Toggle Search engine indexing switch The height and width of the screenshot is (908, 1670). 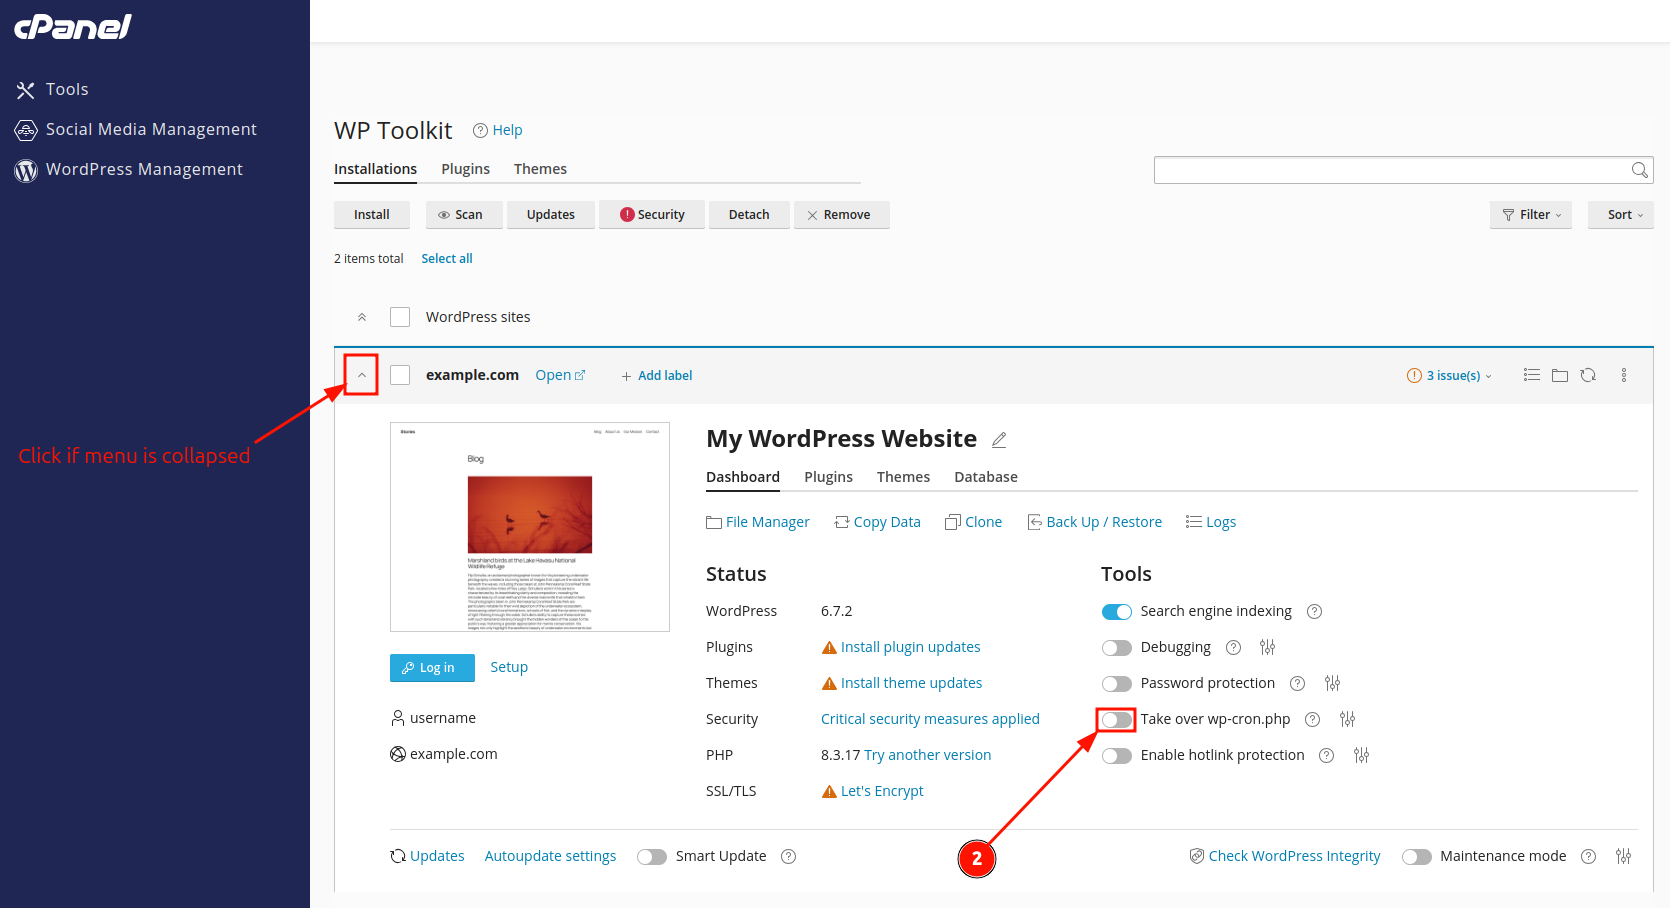(x=1117, y=612)
